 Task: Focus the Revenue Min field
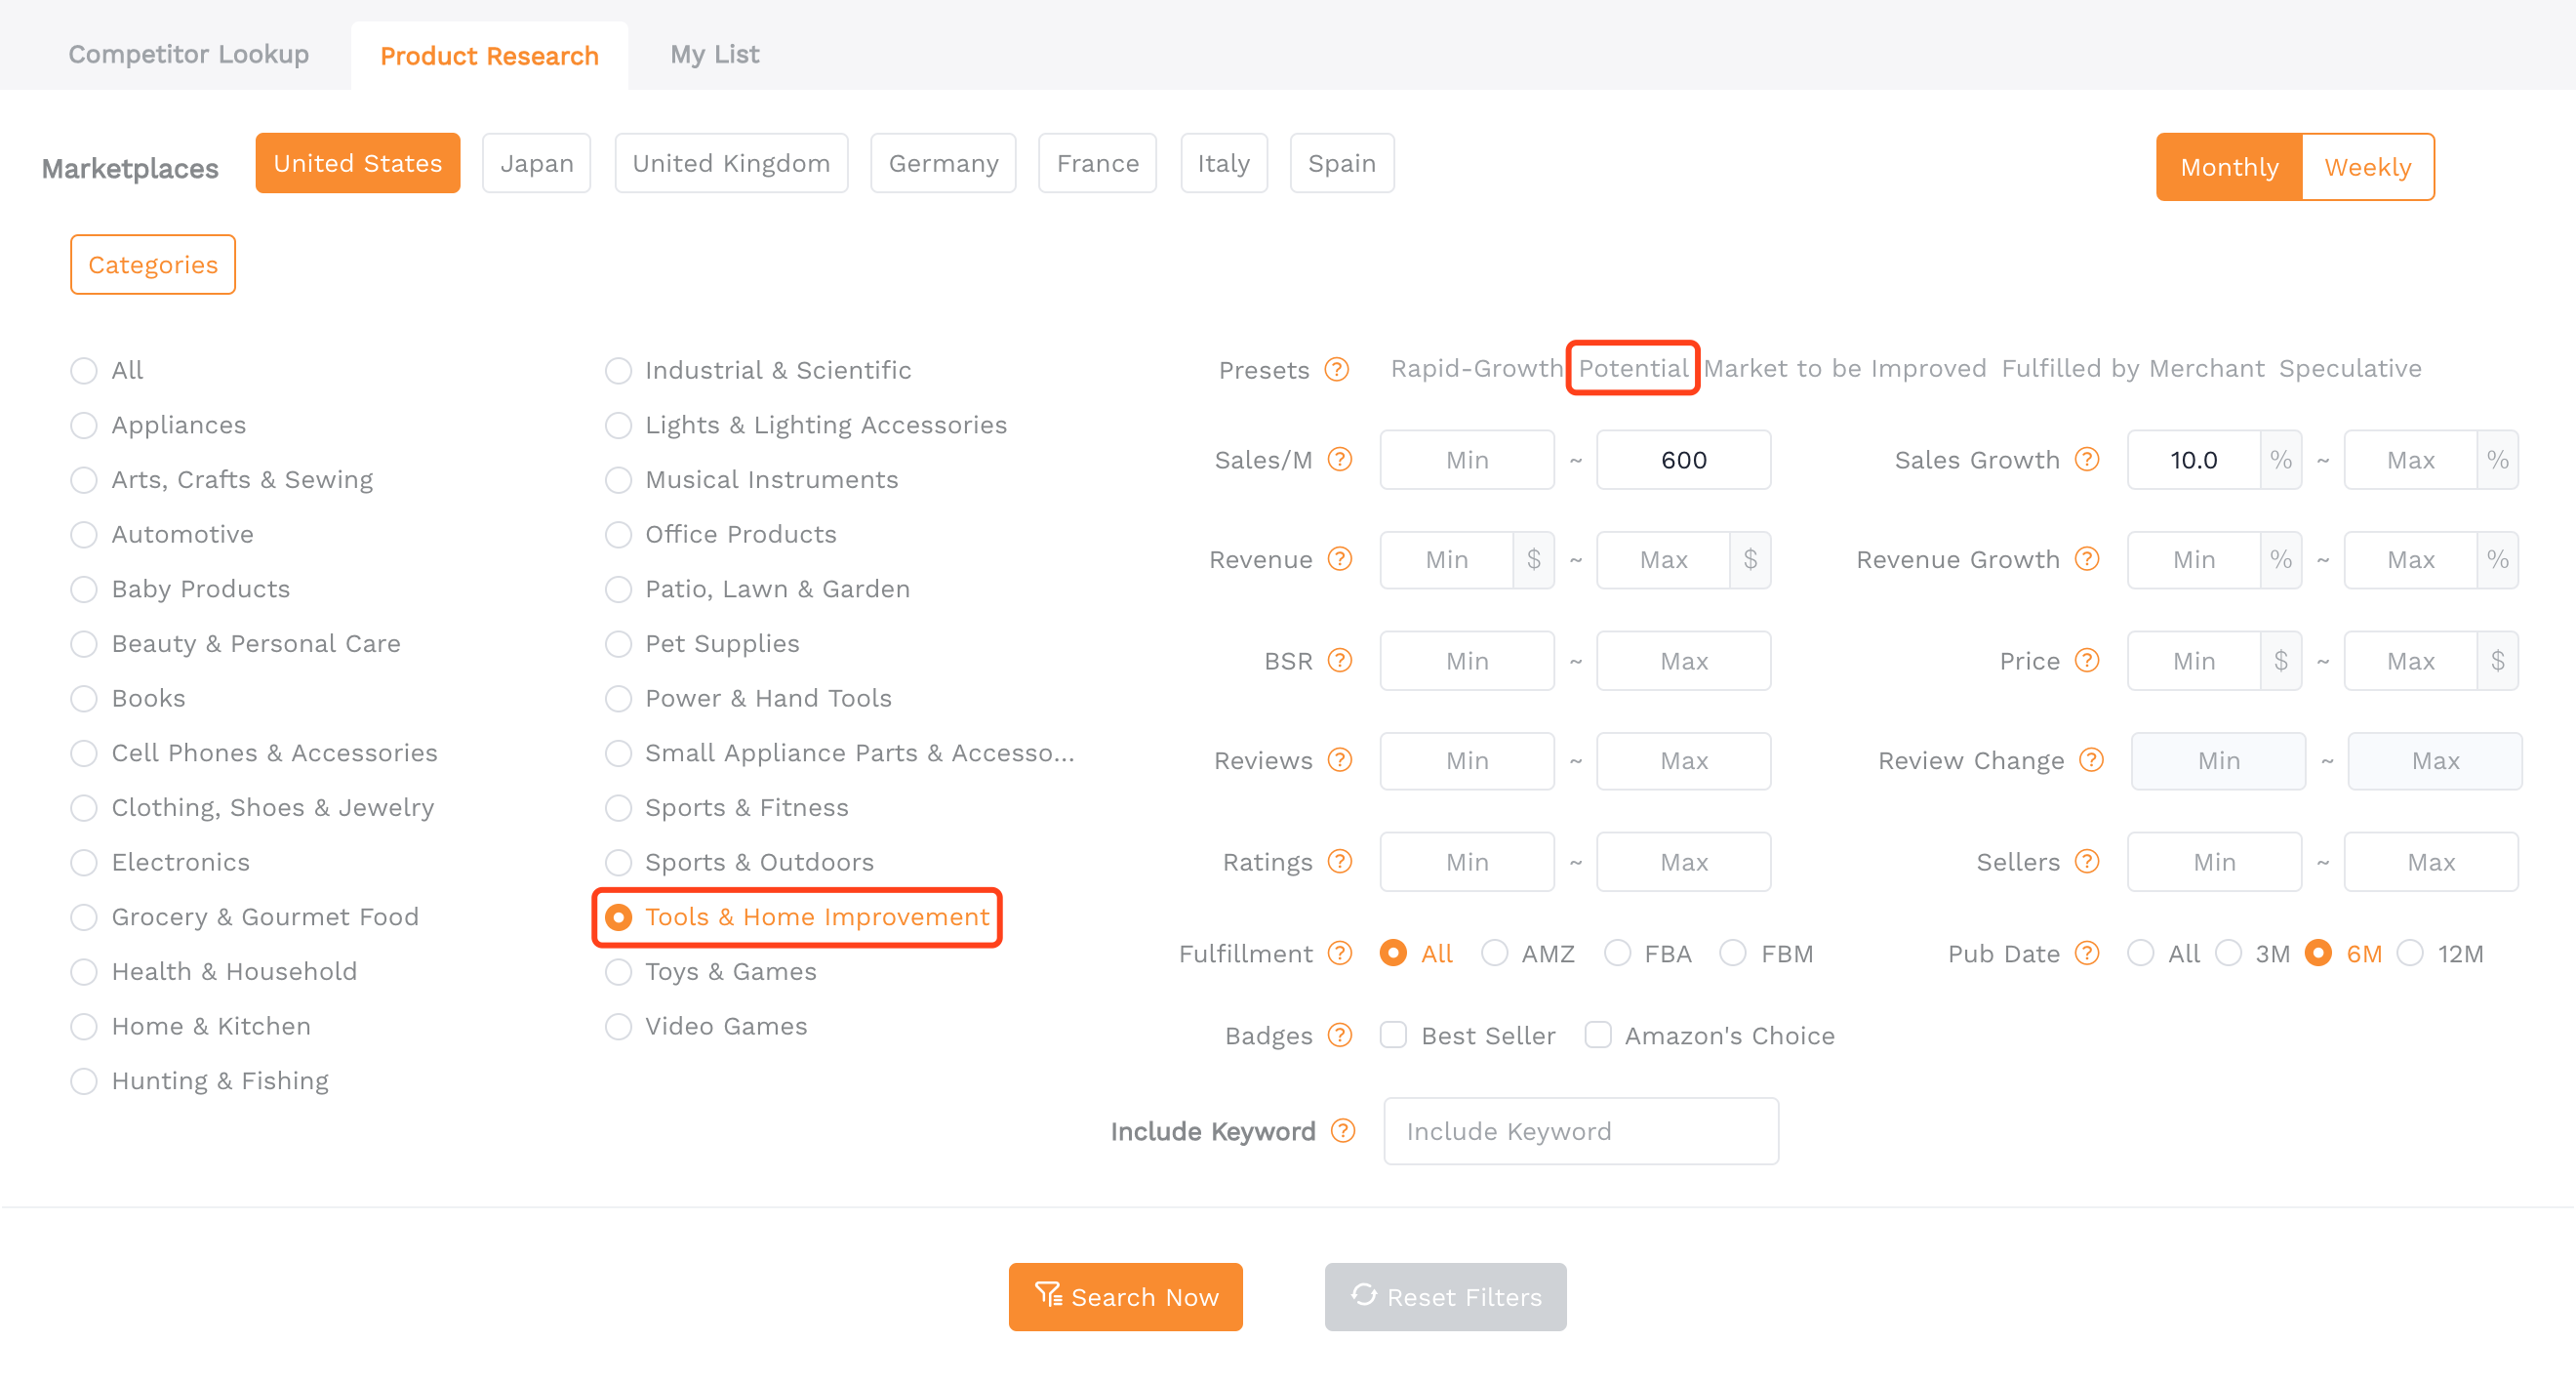coord(1446,560)
